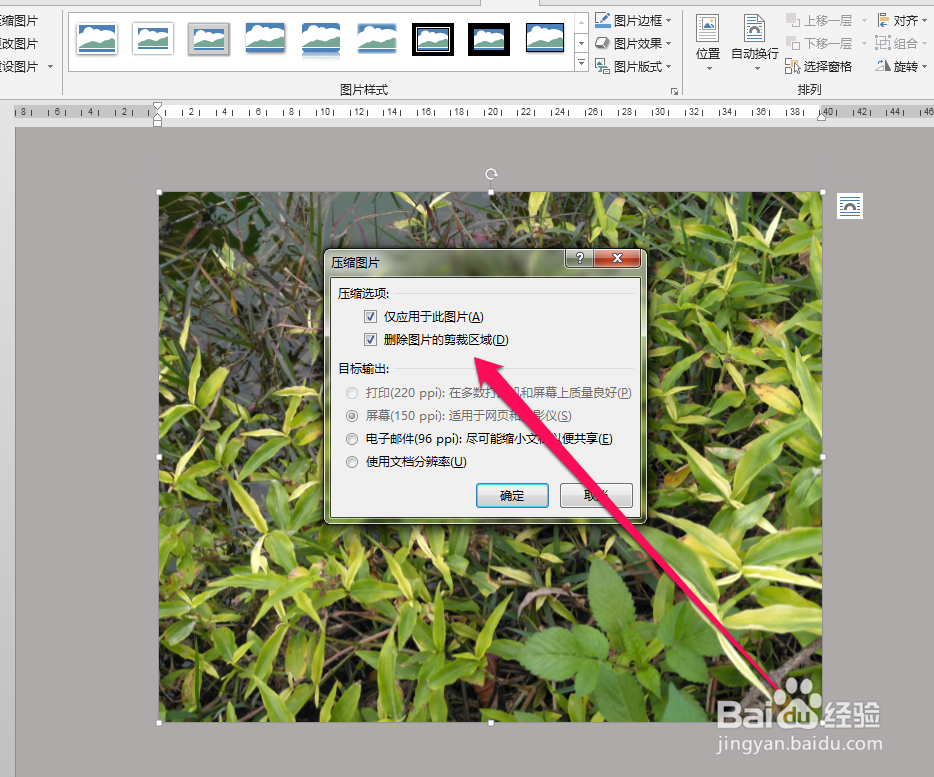Toggle 删除图片的剪裁区域 checkbox
Viewport: 934px width, 777px height.
click(370, 340)
